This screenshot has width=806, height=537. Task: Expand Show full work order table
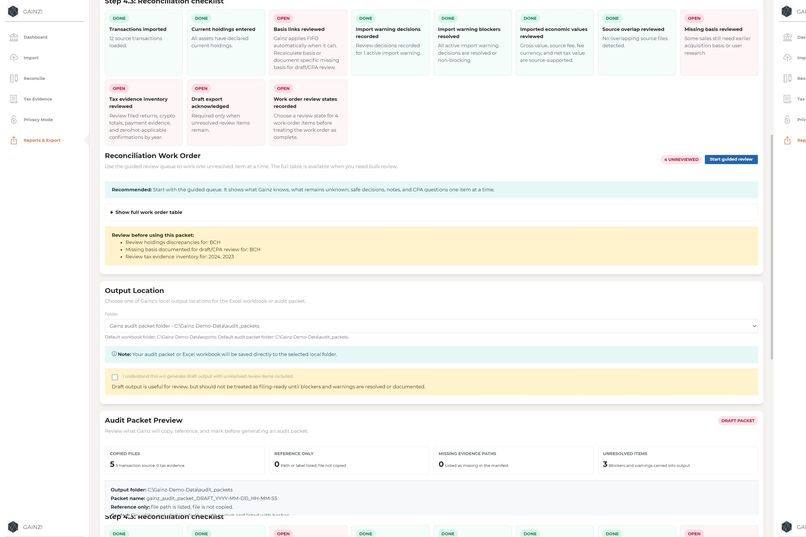[146, 212]
